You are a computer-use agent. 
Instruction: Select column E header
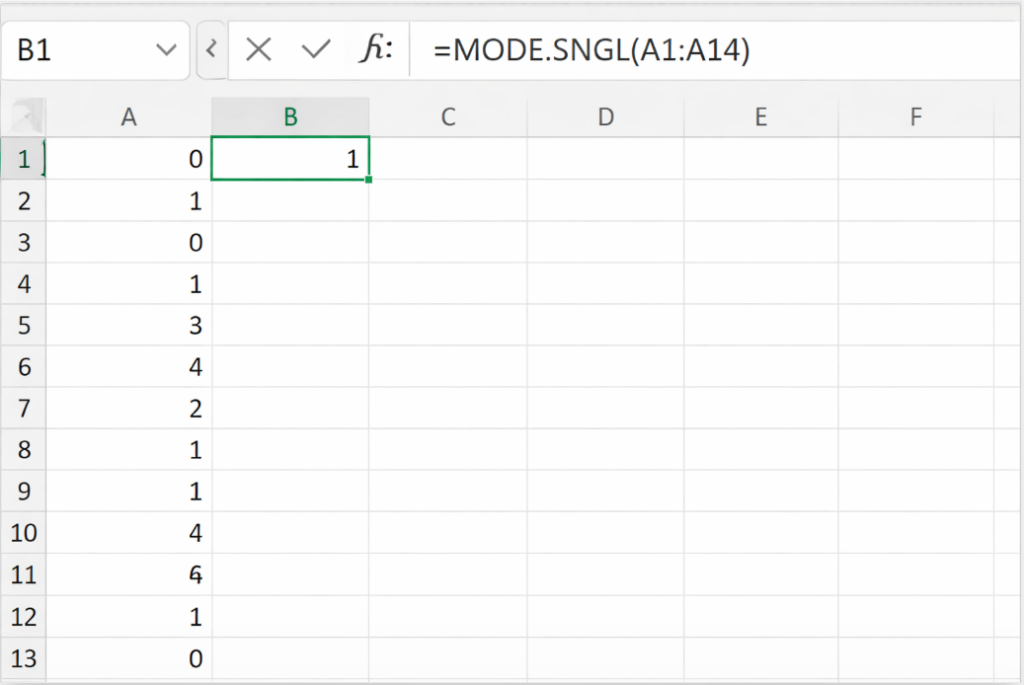[x=761, y=117]
